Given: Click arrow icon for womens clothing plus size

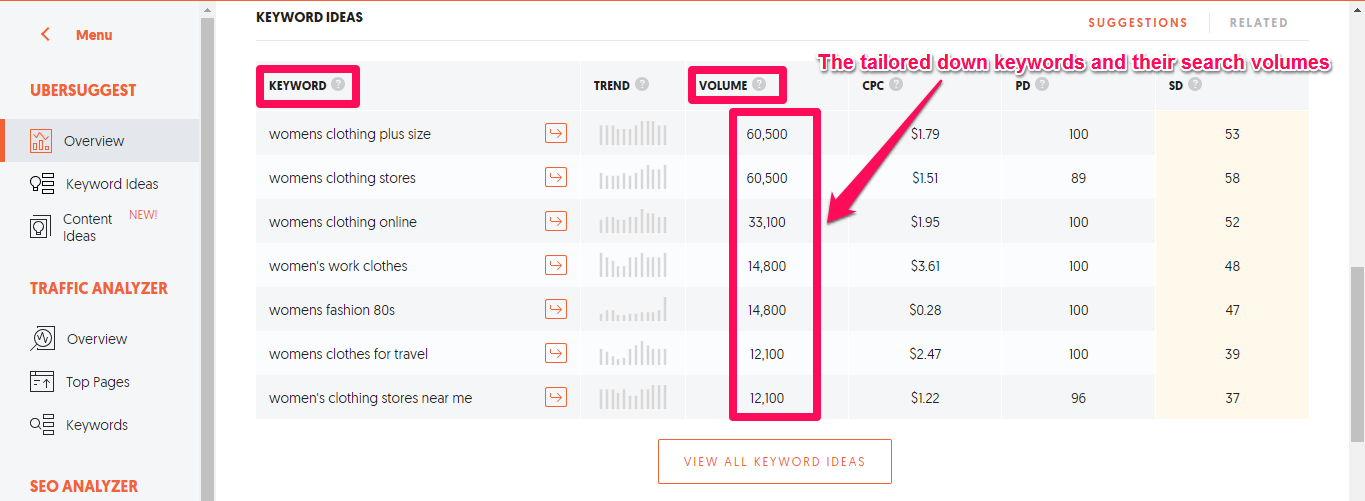Looking at the screenshot, I should (x=556, y=134).
